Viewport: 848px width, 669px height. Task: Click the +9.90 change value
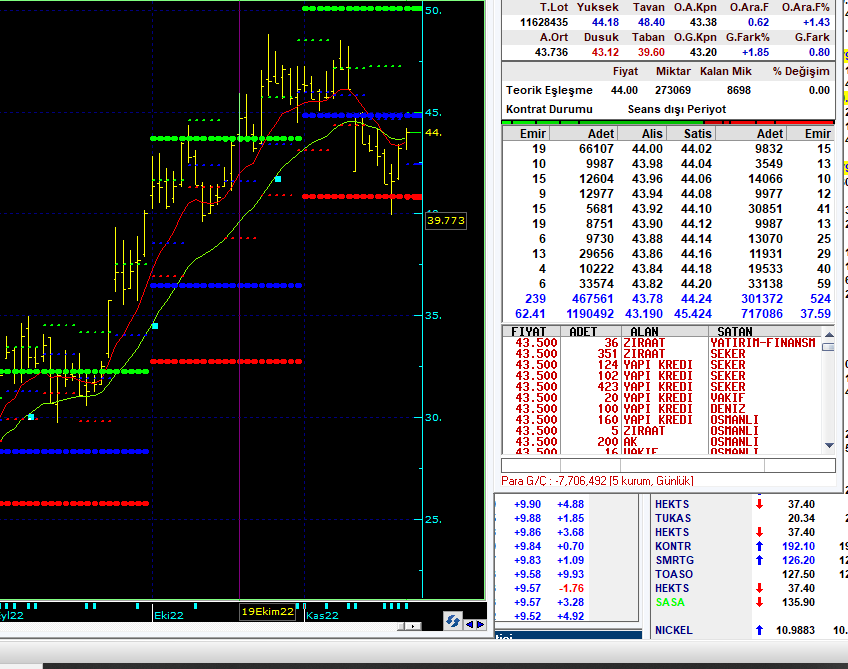(x=527, y=504)
